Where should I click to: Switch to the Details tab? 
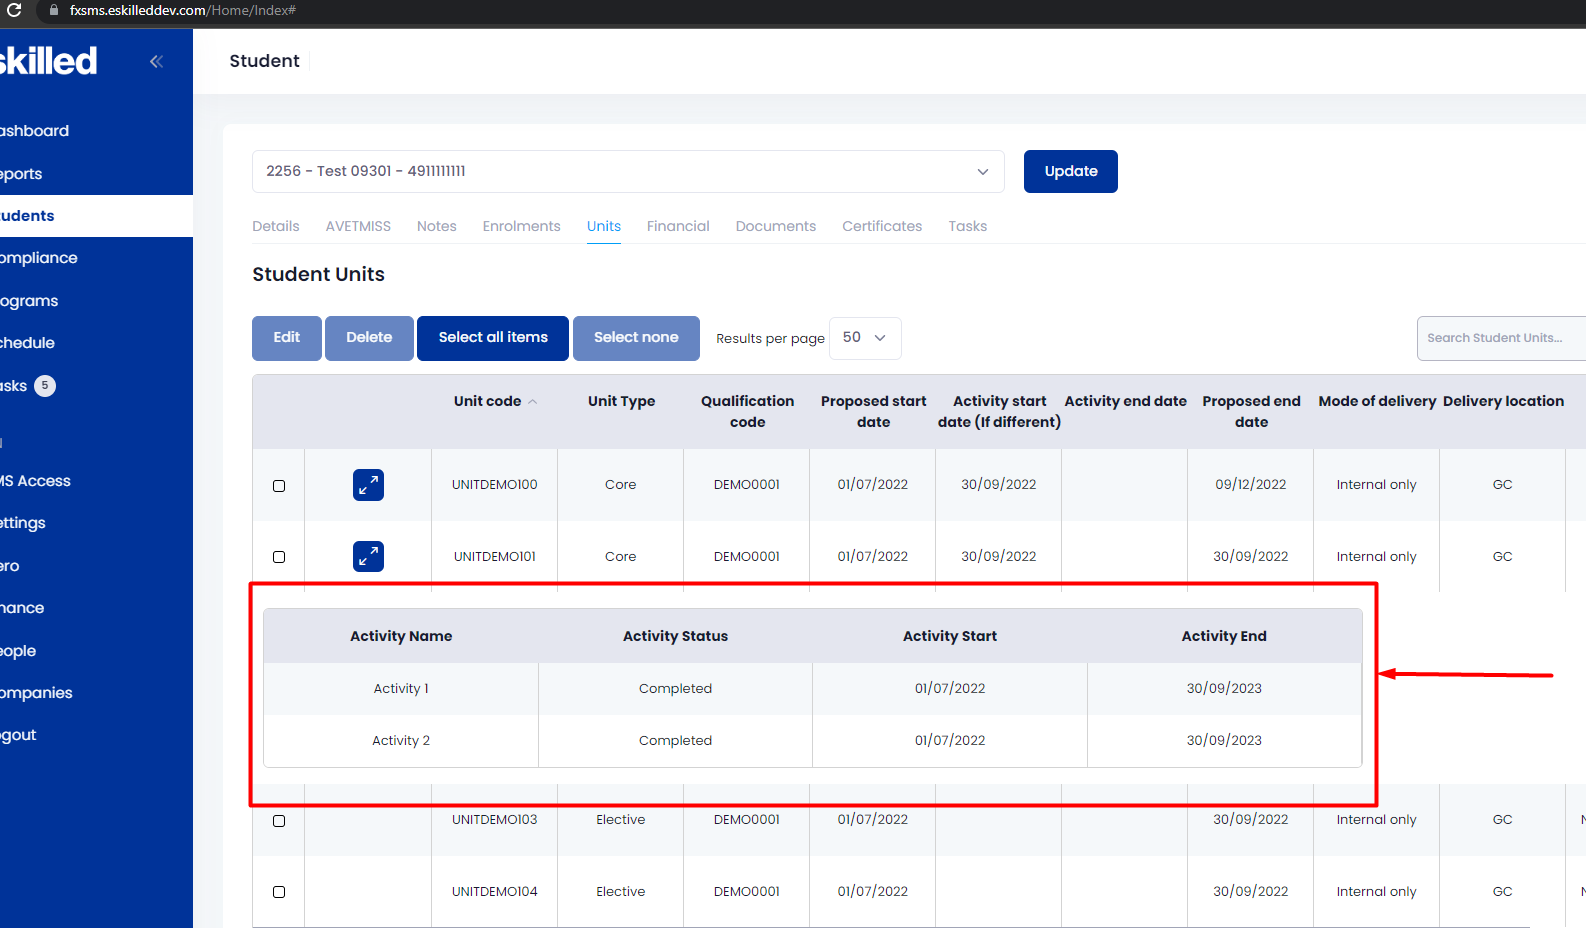point(276,226)
